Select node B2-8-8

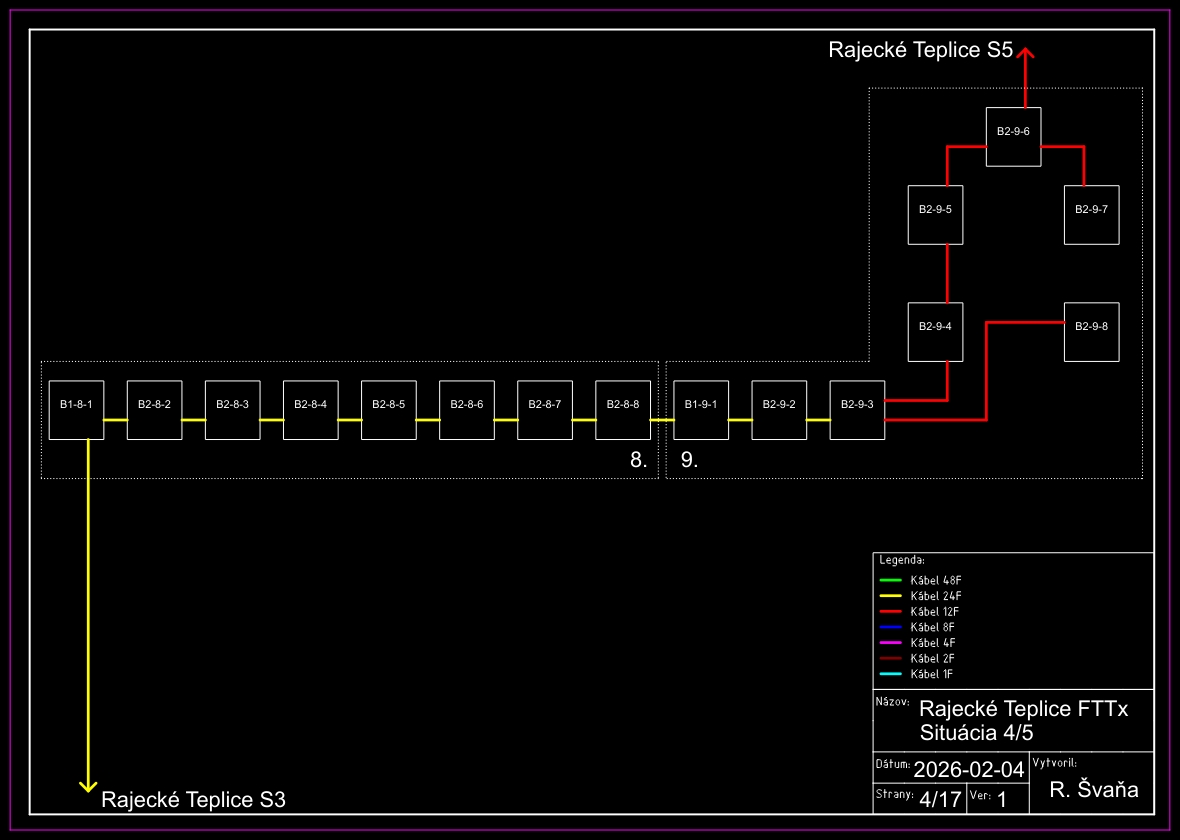(x=622, y=410)
